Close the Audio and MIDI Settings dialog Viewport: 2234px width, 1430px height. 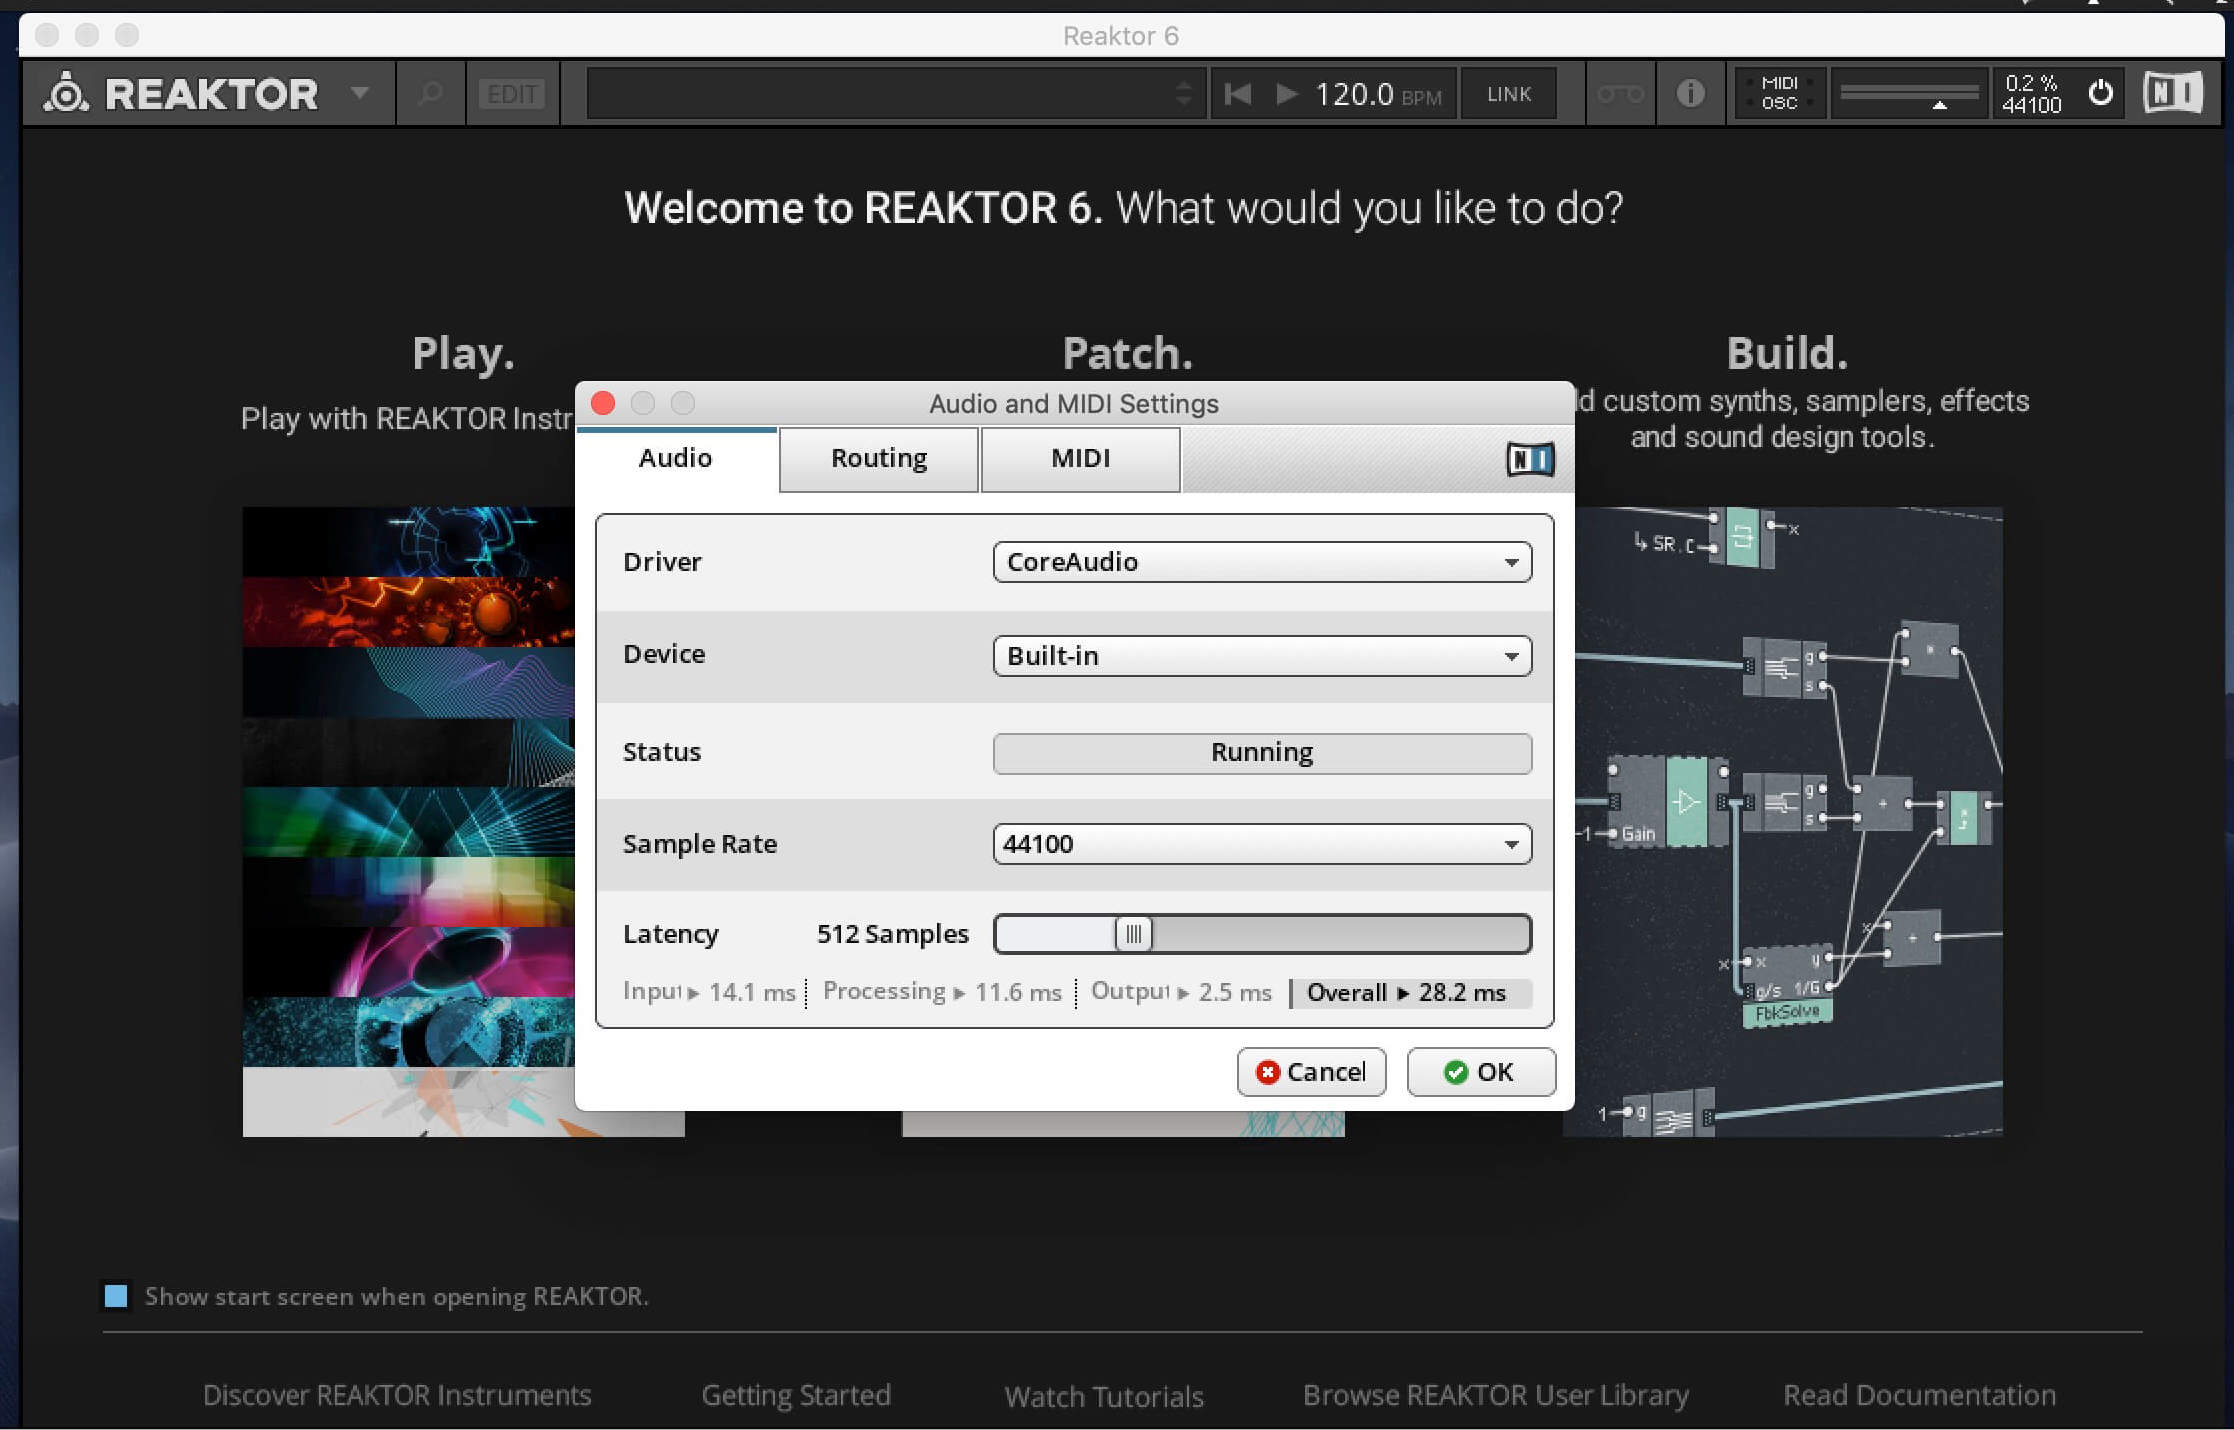603,403
